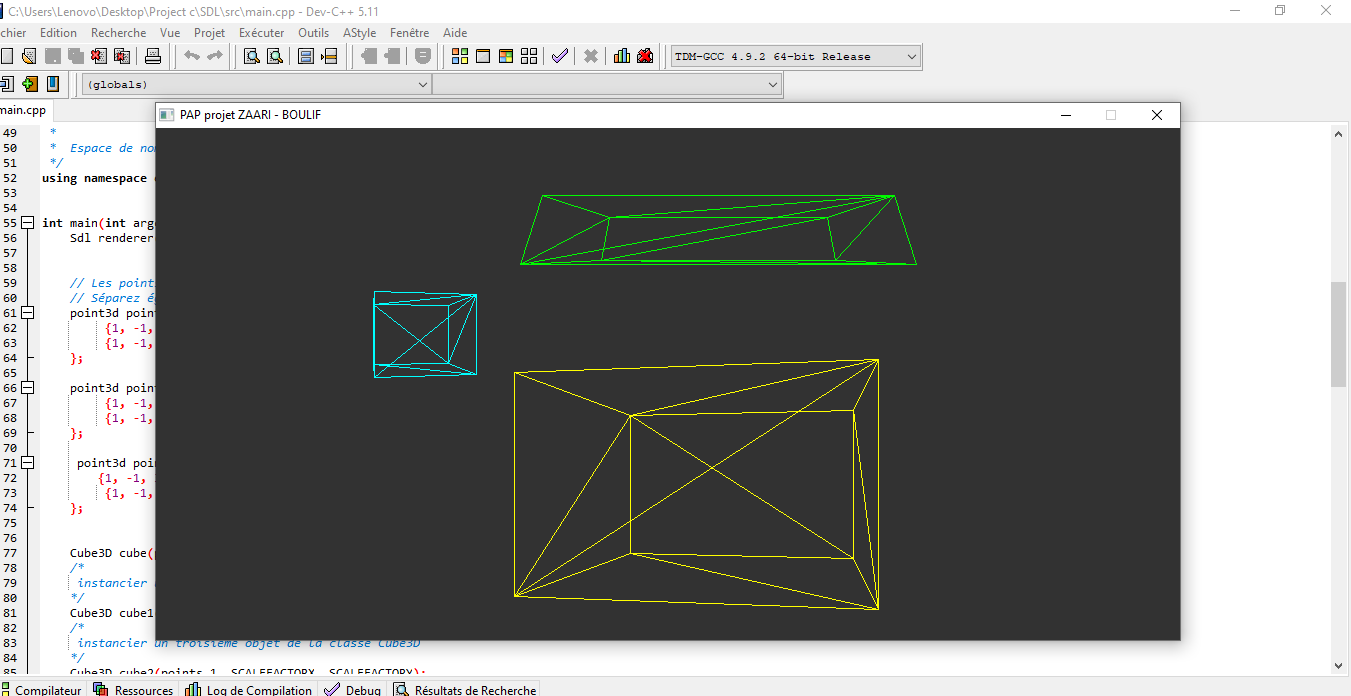Start debugging with the checkmark icon
Image resolution: width=1351 pixels, height=696 pixels.
click(560, 56)
